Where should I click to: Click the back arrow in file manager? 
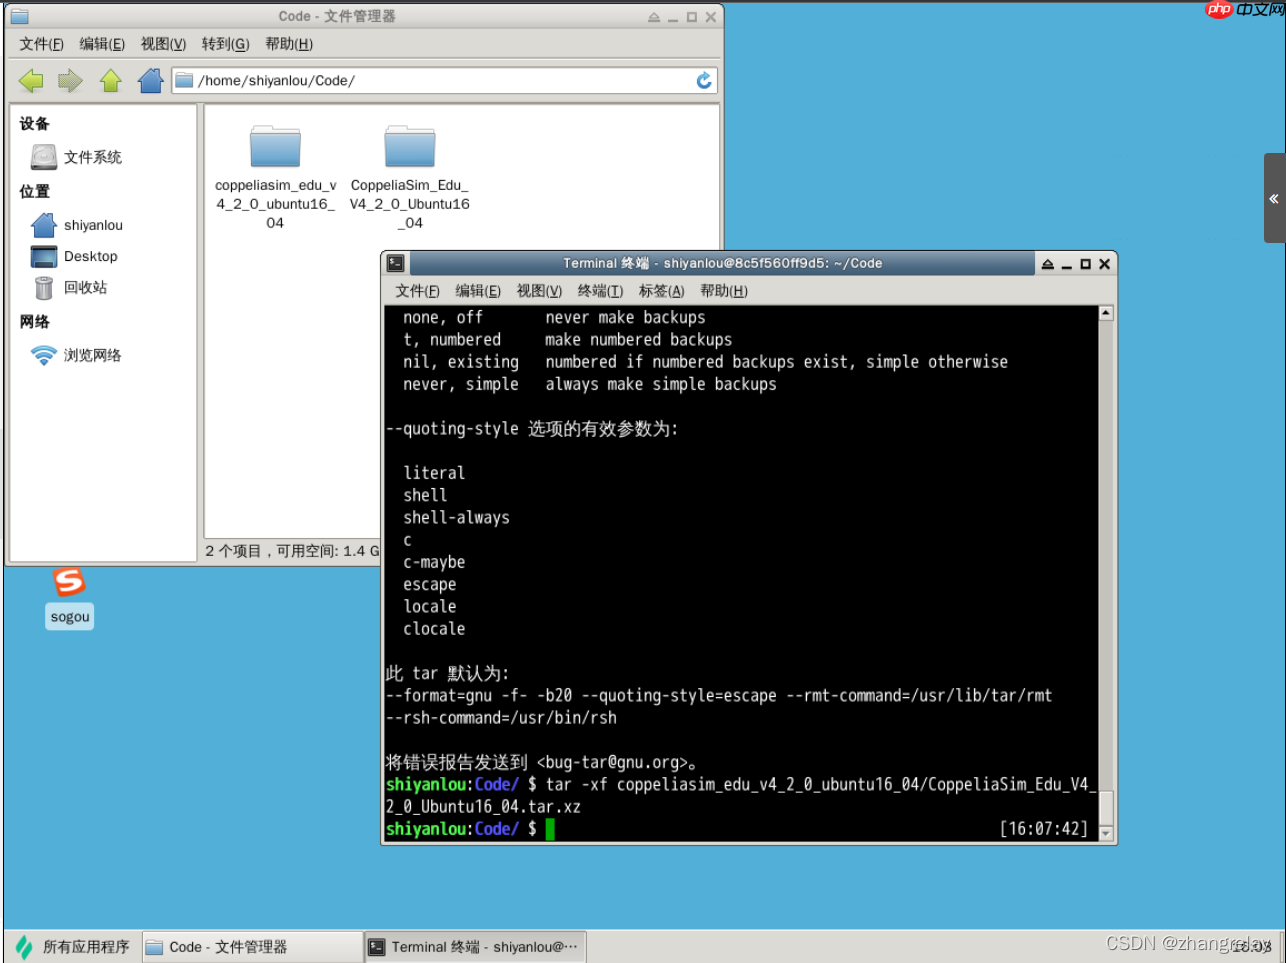coord(31,81)
